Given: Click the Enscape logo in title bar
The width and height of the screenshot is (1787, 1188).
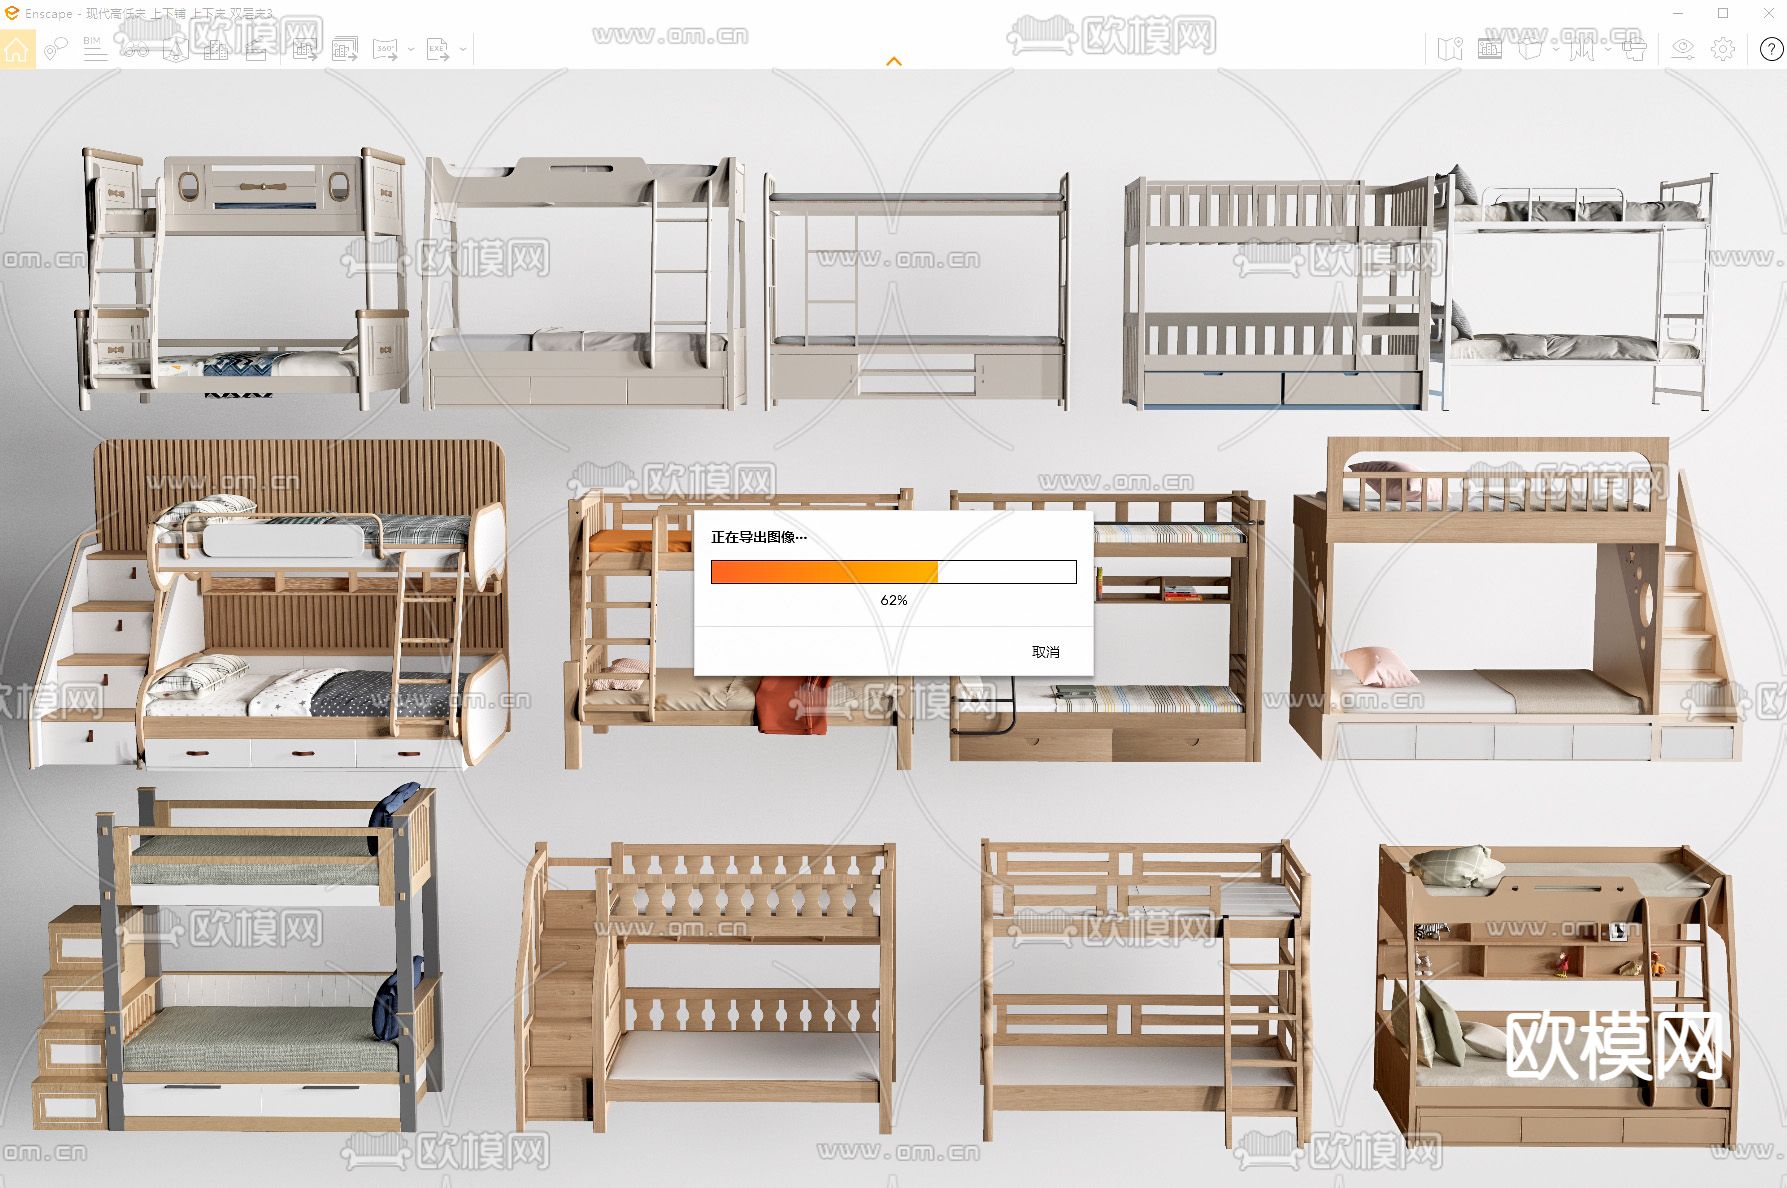Looking at the screenshot, I should coord(12,13).
